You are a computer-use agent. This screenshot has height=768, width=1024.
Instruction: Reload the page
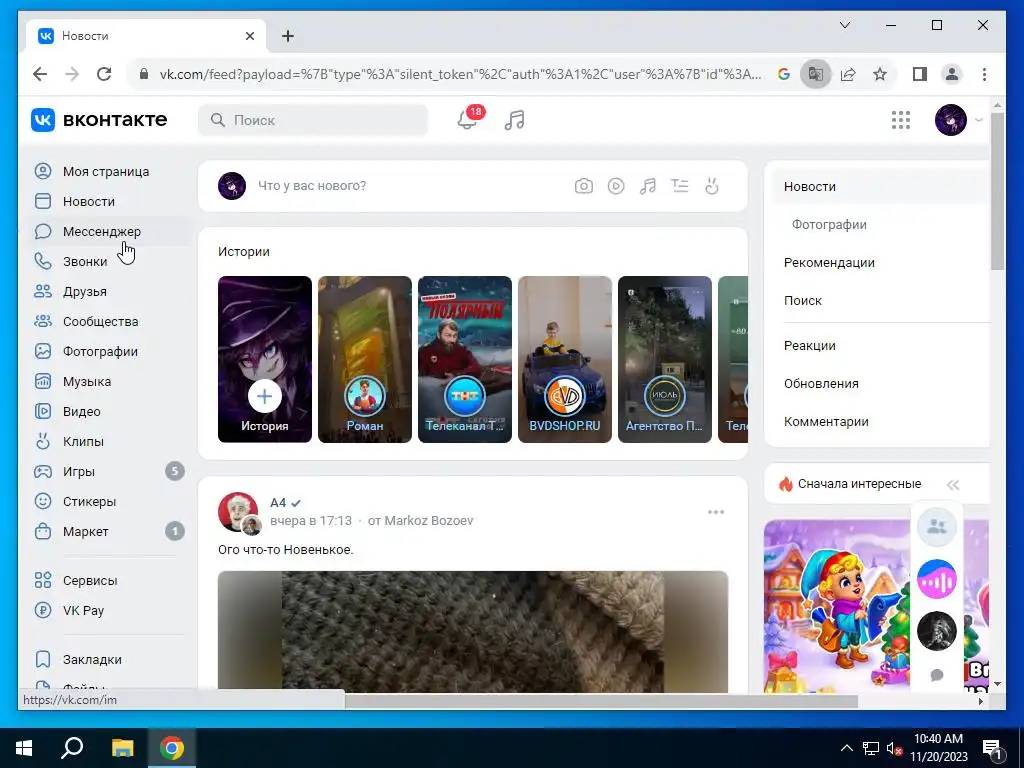pyautogui.click(x=104, y=74)
